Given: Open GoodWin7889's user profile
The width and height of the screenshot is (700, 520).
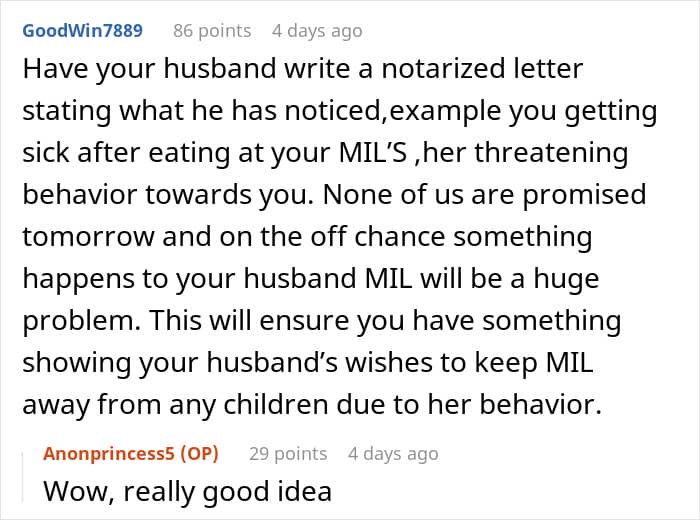Looking at the screenshot, I should [x=82, y=30].
